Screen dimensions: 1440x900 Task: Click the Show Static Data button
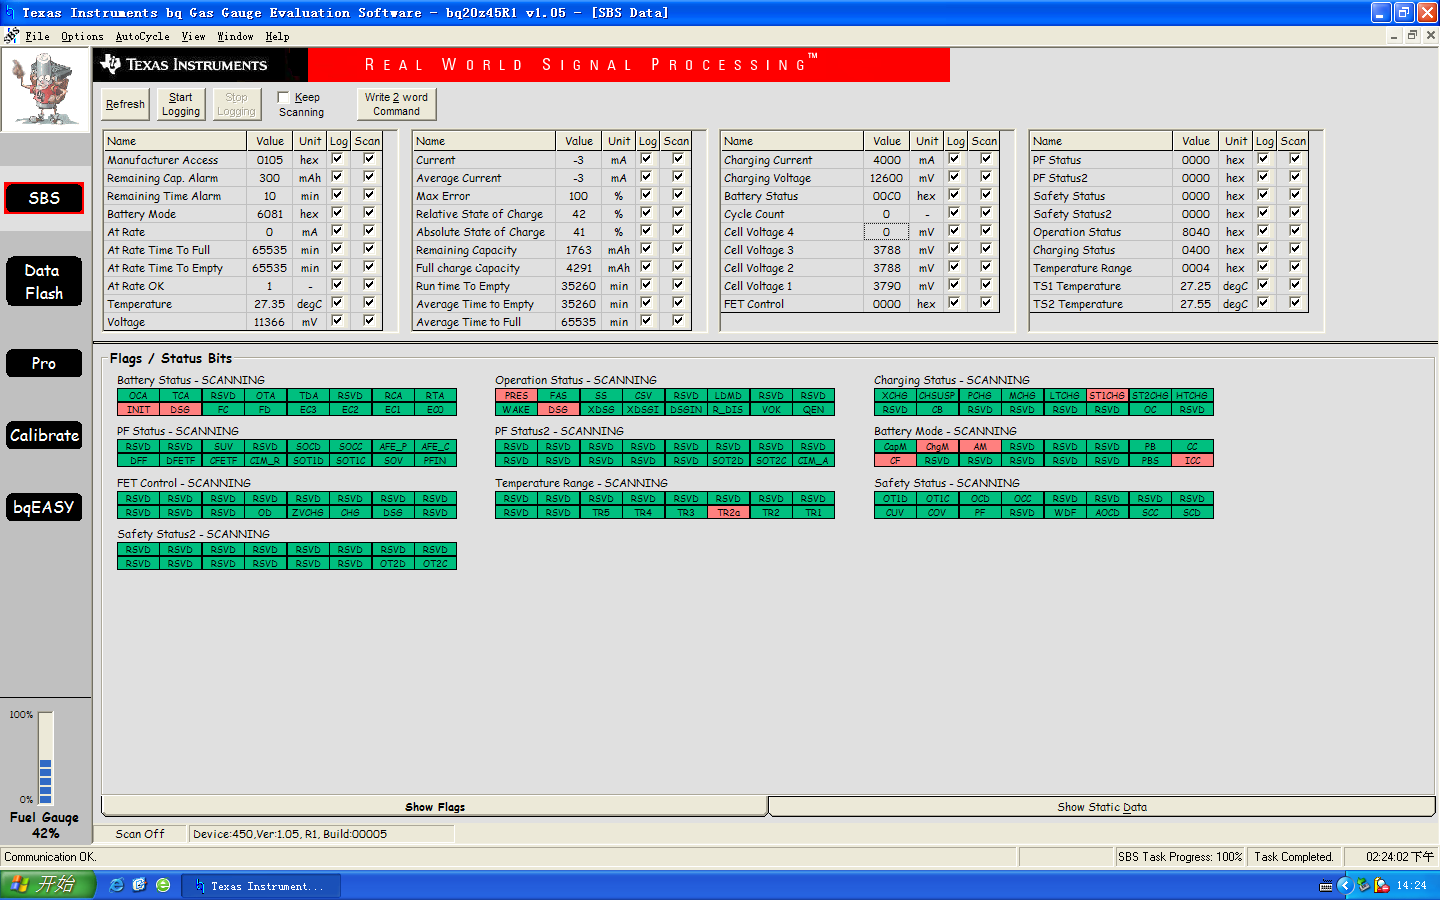(1102, 807)
